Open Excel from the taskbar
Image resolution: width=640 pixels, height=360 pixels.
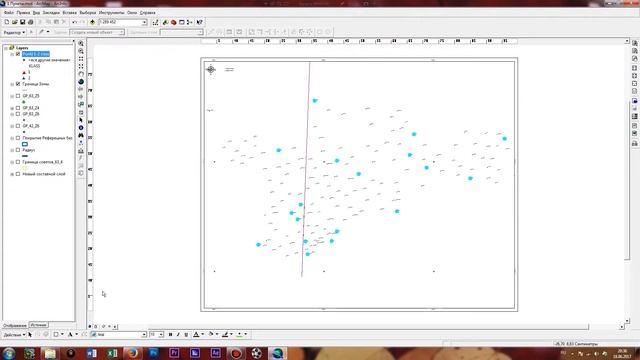click(112, 353)
